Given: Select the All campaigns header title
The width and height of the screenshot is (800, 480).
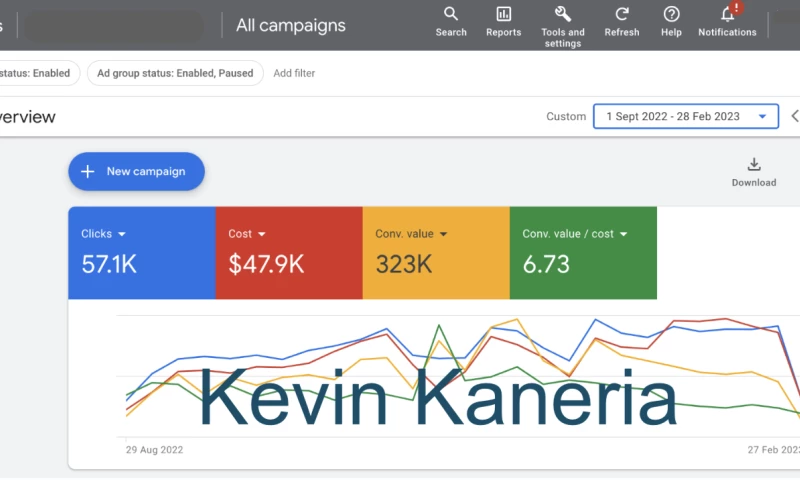Looking at the screenshot, I should tap(290, 25).
